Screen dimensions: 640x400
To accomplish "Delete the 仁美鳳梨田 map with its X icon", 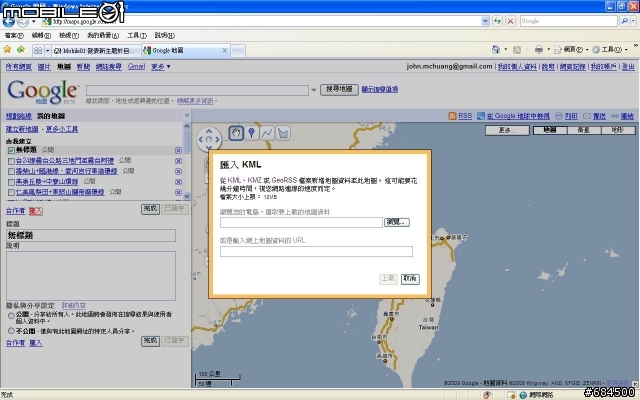I will pyautogui.click(x=178, y=192).
